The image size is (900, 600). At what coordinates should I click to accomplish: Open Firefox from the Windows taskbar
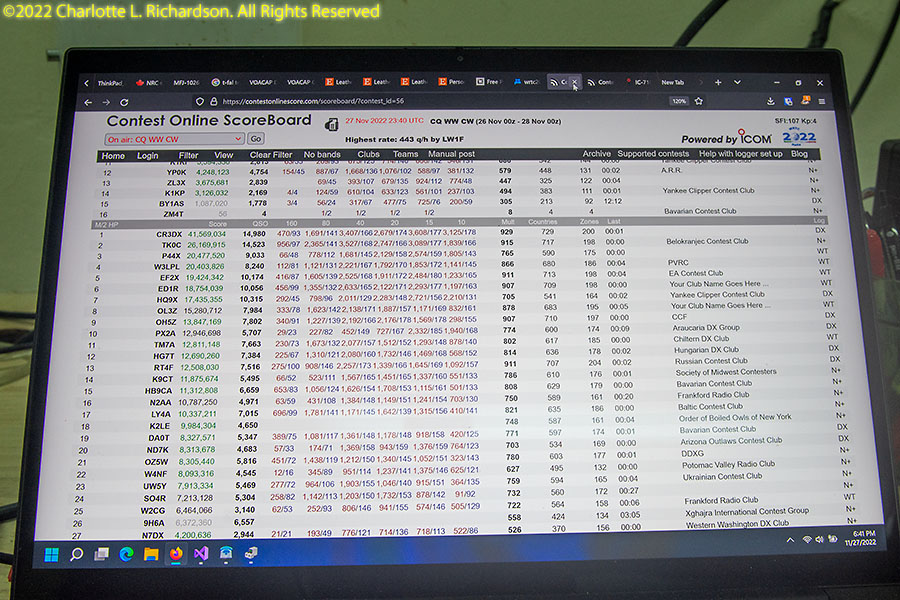click(177, 552)
